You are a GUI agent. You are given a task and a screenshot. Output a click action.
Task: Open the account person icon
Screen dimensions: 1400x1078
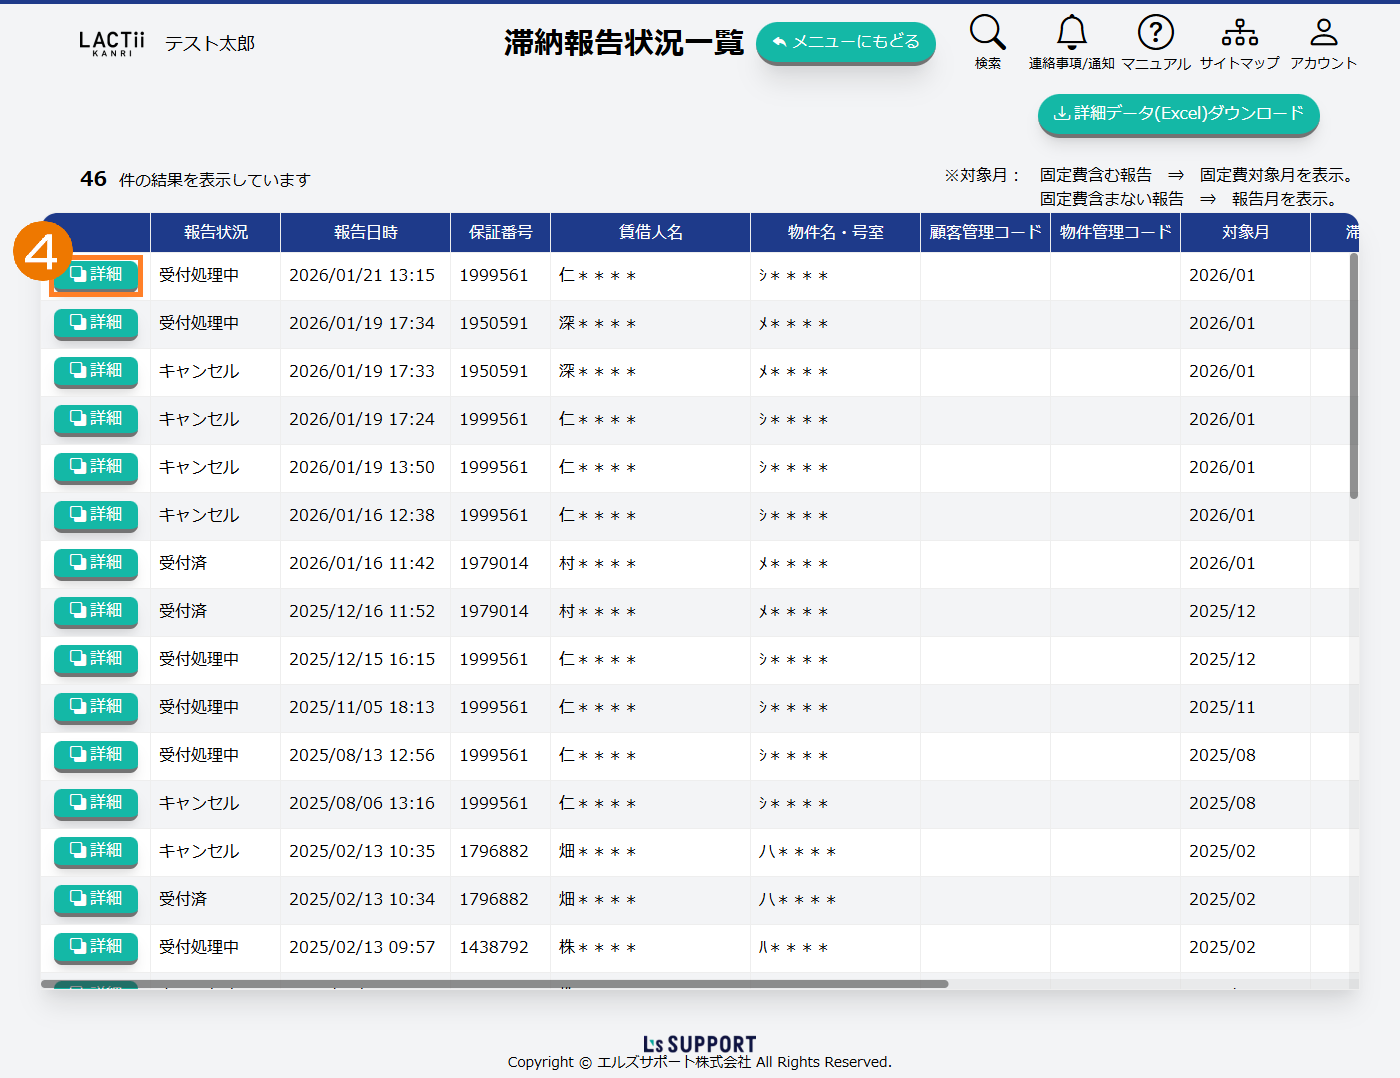[x=1323, y=33]
